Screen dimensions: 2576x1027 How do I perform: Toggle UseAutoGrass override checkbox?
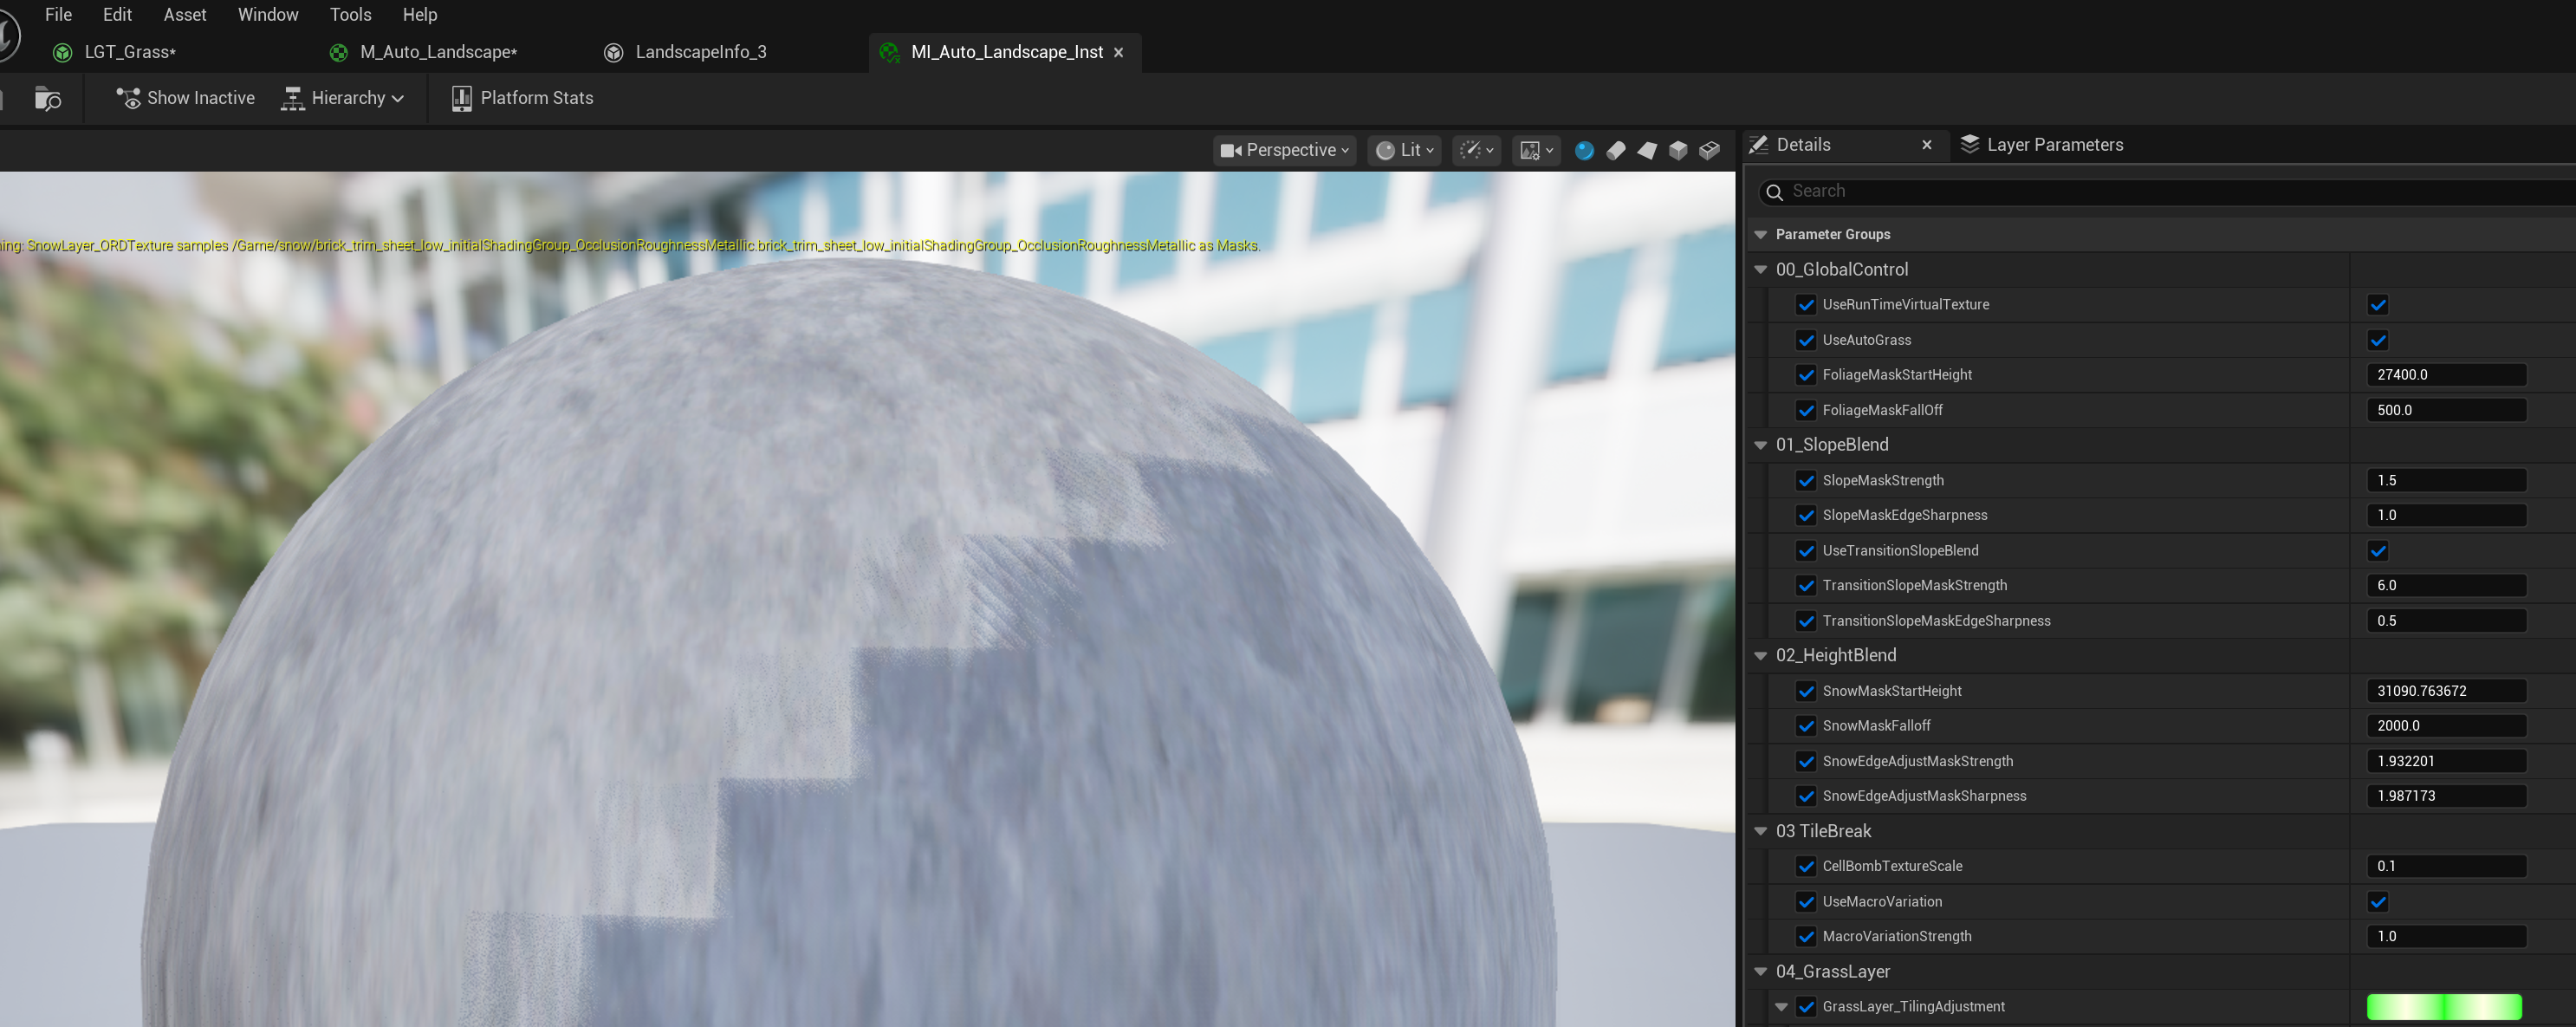[1806, 340]
